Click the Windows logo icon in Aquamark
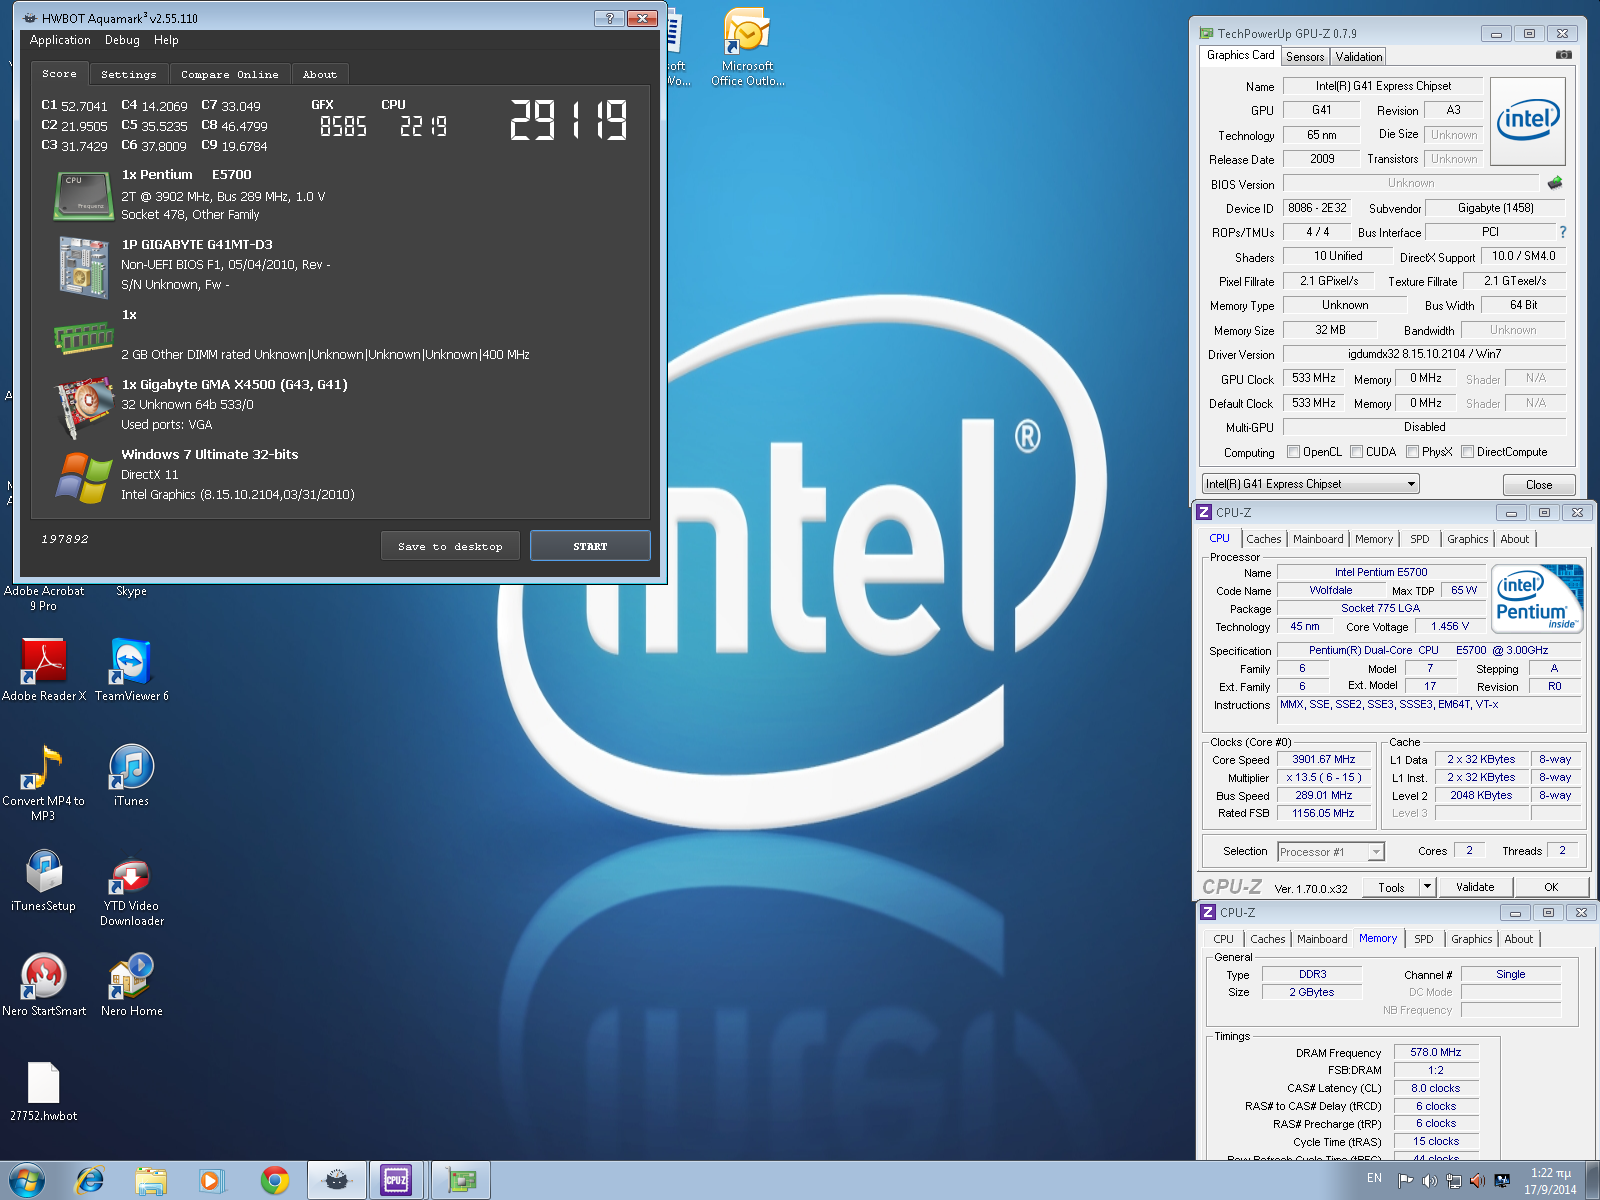Viewport: 1600px width, 1200px height. [x=84, y=477]
